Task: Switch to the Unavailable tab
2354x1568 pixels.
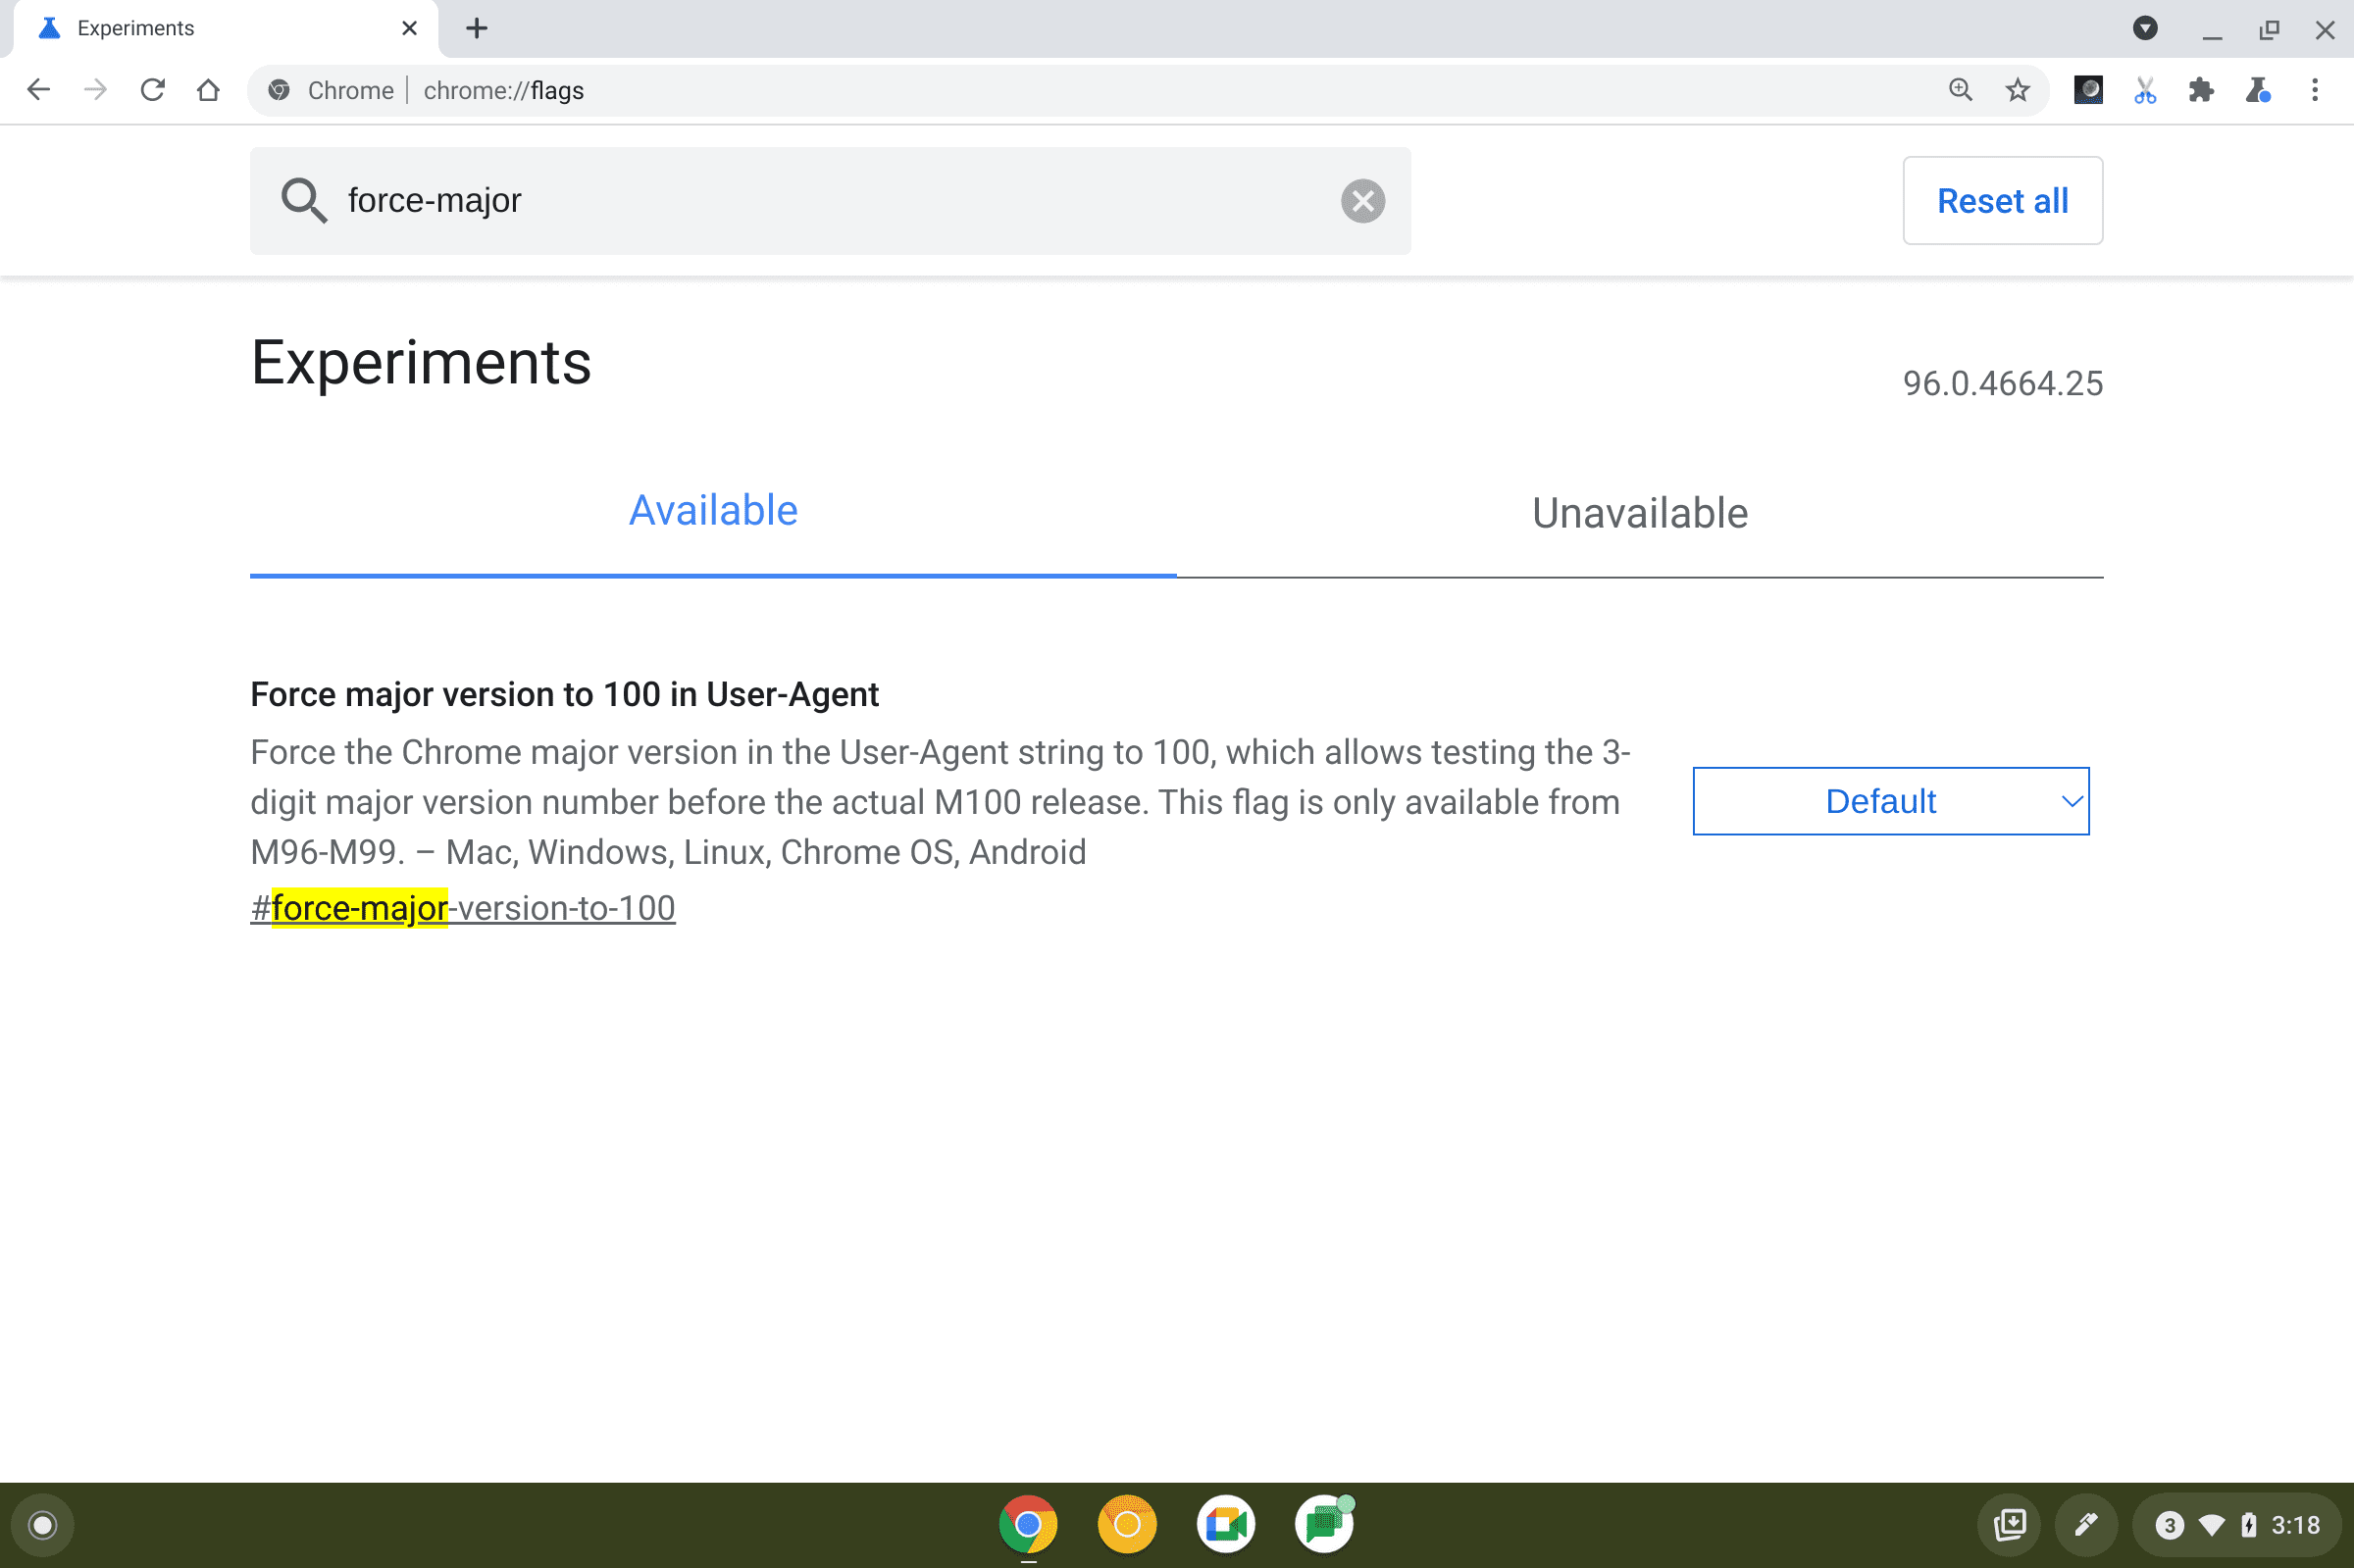Action: coord(1638,511)
